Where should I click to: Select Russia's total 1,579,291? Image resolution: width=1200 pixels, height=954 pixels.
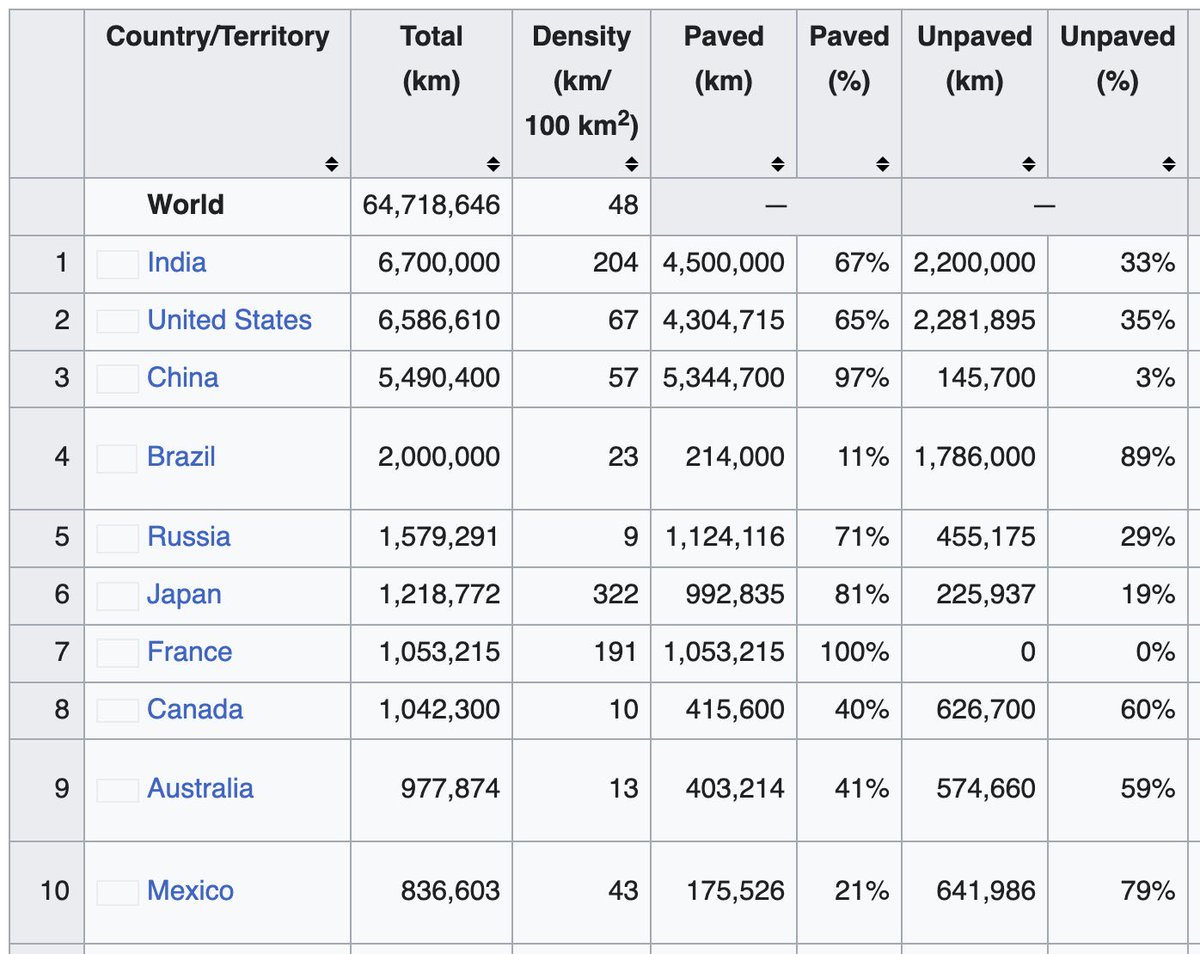tap(439, 537)
